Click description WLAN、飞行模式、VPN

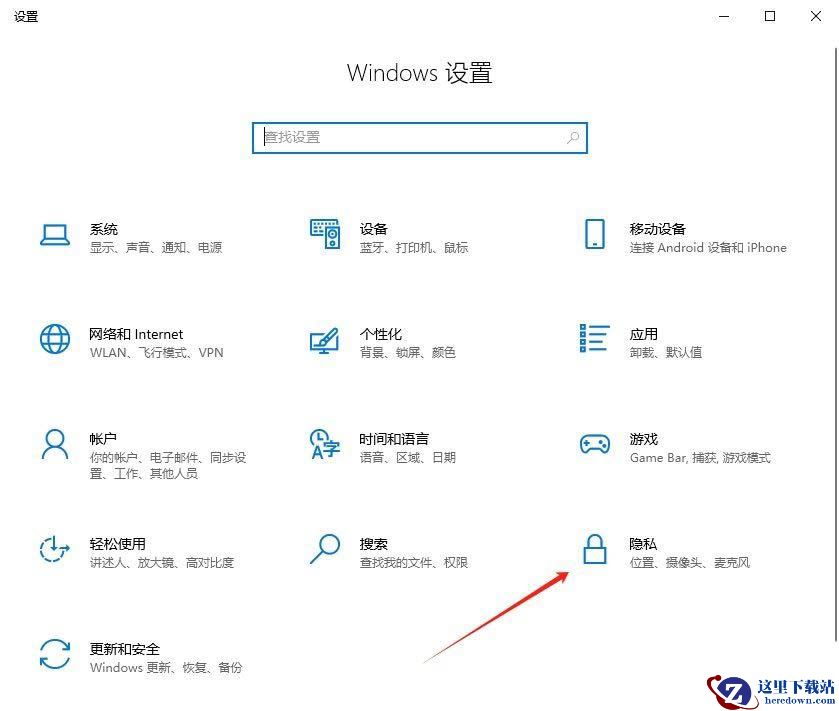click(156, 353)
